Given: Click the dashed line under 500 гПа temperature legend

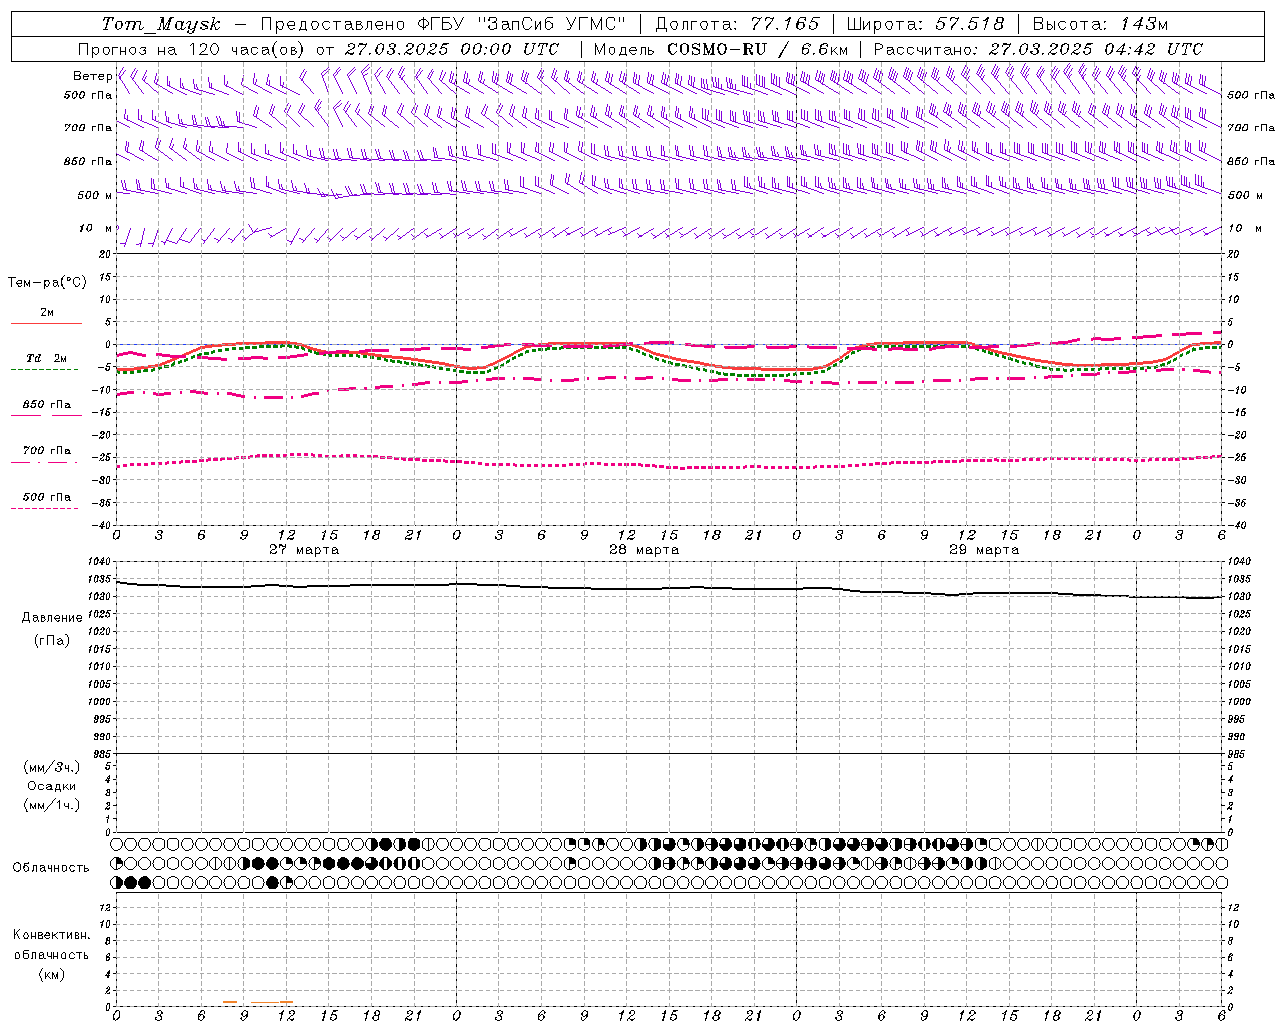Looking at the screenshot, I should [x=44, y=508].
